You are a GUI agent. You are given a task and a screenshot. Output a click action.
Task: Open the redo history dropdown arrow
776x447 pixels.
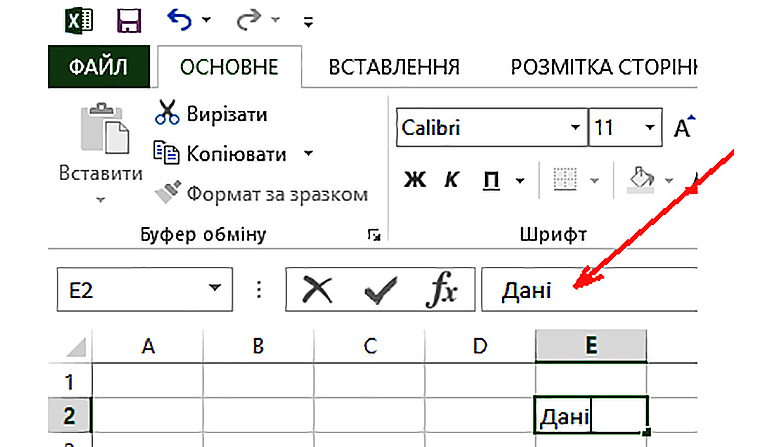point(276,20)
